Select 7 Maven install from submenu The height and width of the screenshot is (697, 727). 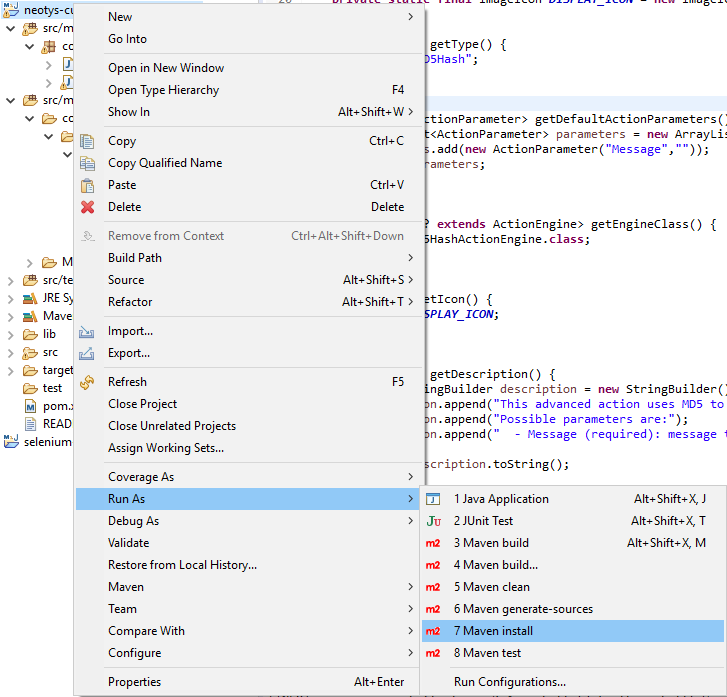[x=493, y=631]
